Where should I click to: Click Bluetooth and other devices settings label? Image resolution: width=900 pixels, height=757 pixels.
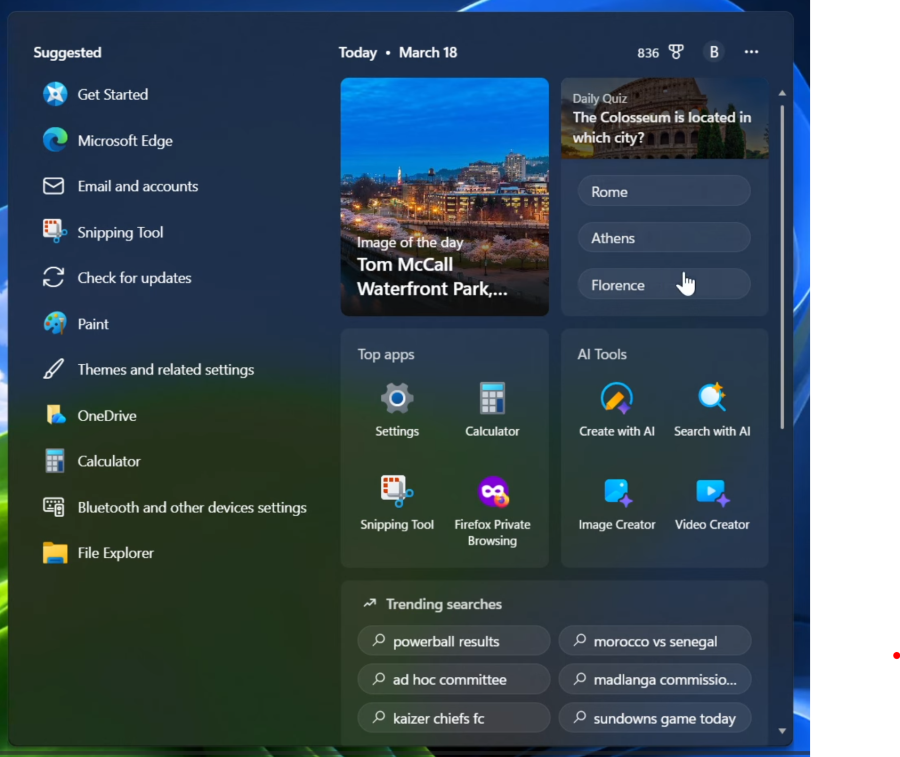pos(192,507)
